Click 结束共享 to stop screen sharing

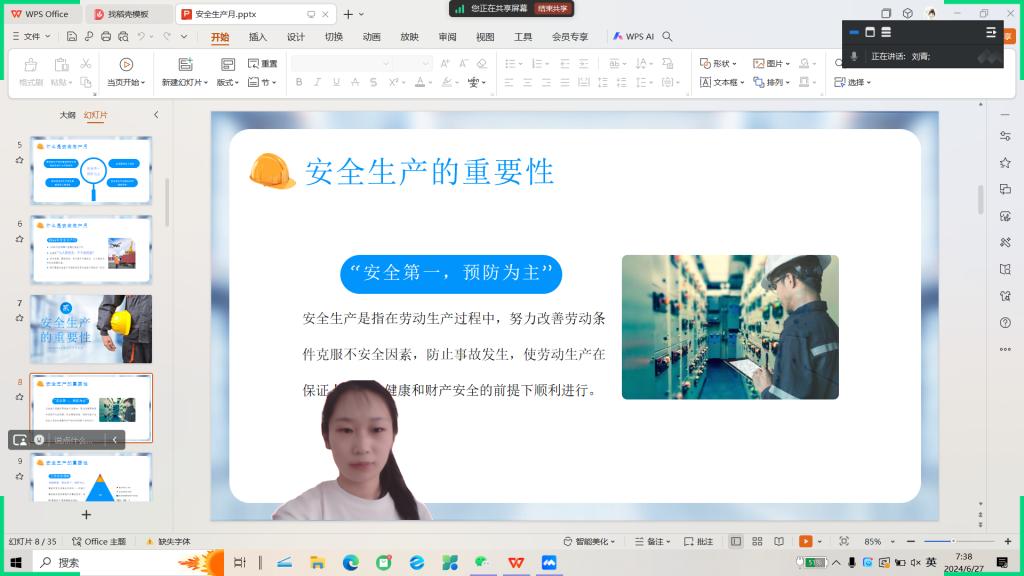[x=554, y=8]
